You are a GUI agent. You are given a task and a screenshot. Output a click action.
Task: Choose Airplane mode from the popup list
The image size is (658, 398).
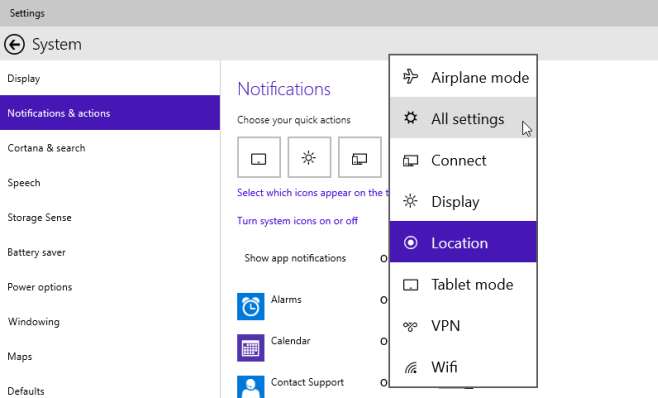[x=463, y=77]
